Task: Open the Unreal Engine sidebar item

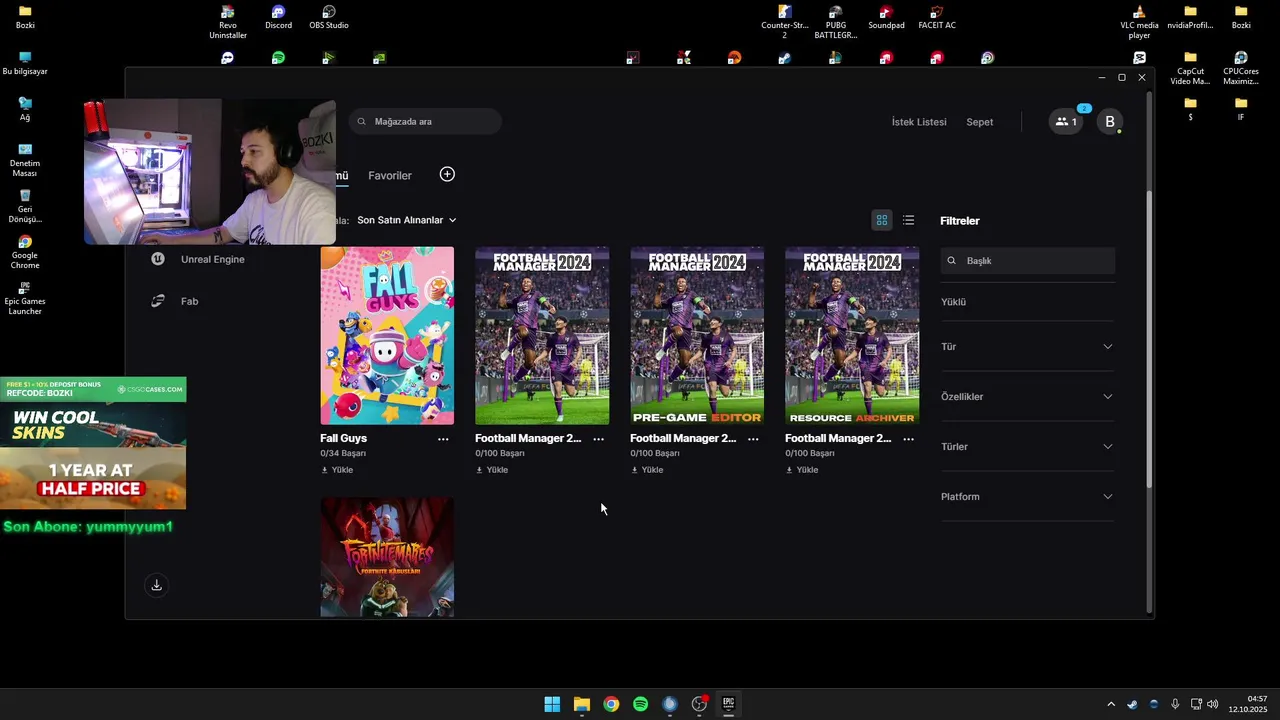Action: [198, 259]
